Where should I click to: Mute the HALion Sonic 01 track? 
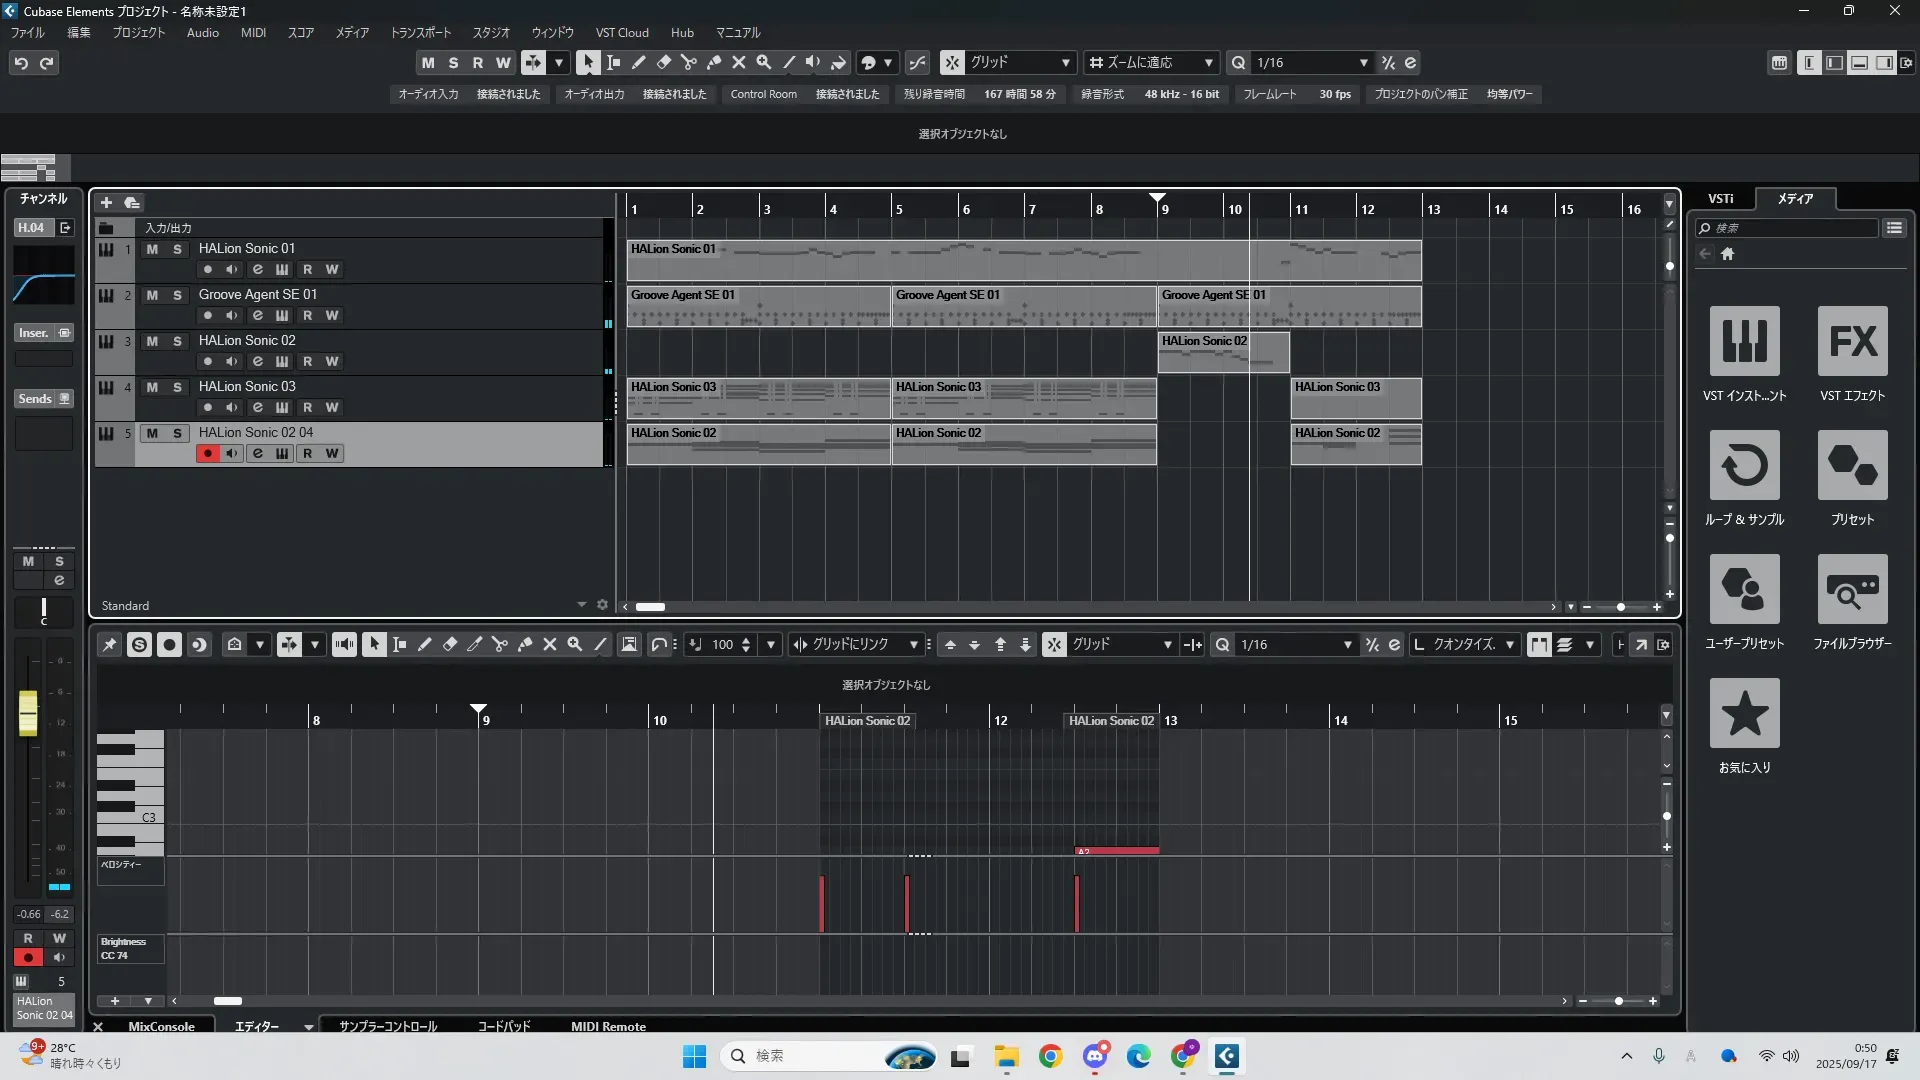click(152, 249)
